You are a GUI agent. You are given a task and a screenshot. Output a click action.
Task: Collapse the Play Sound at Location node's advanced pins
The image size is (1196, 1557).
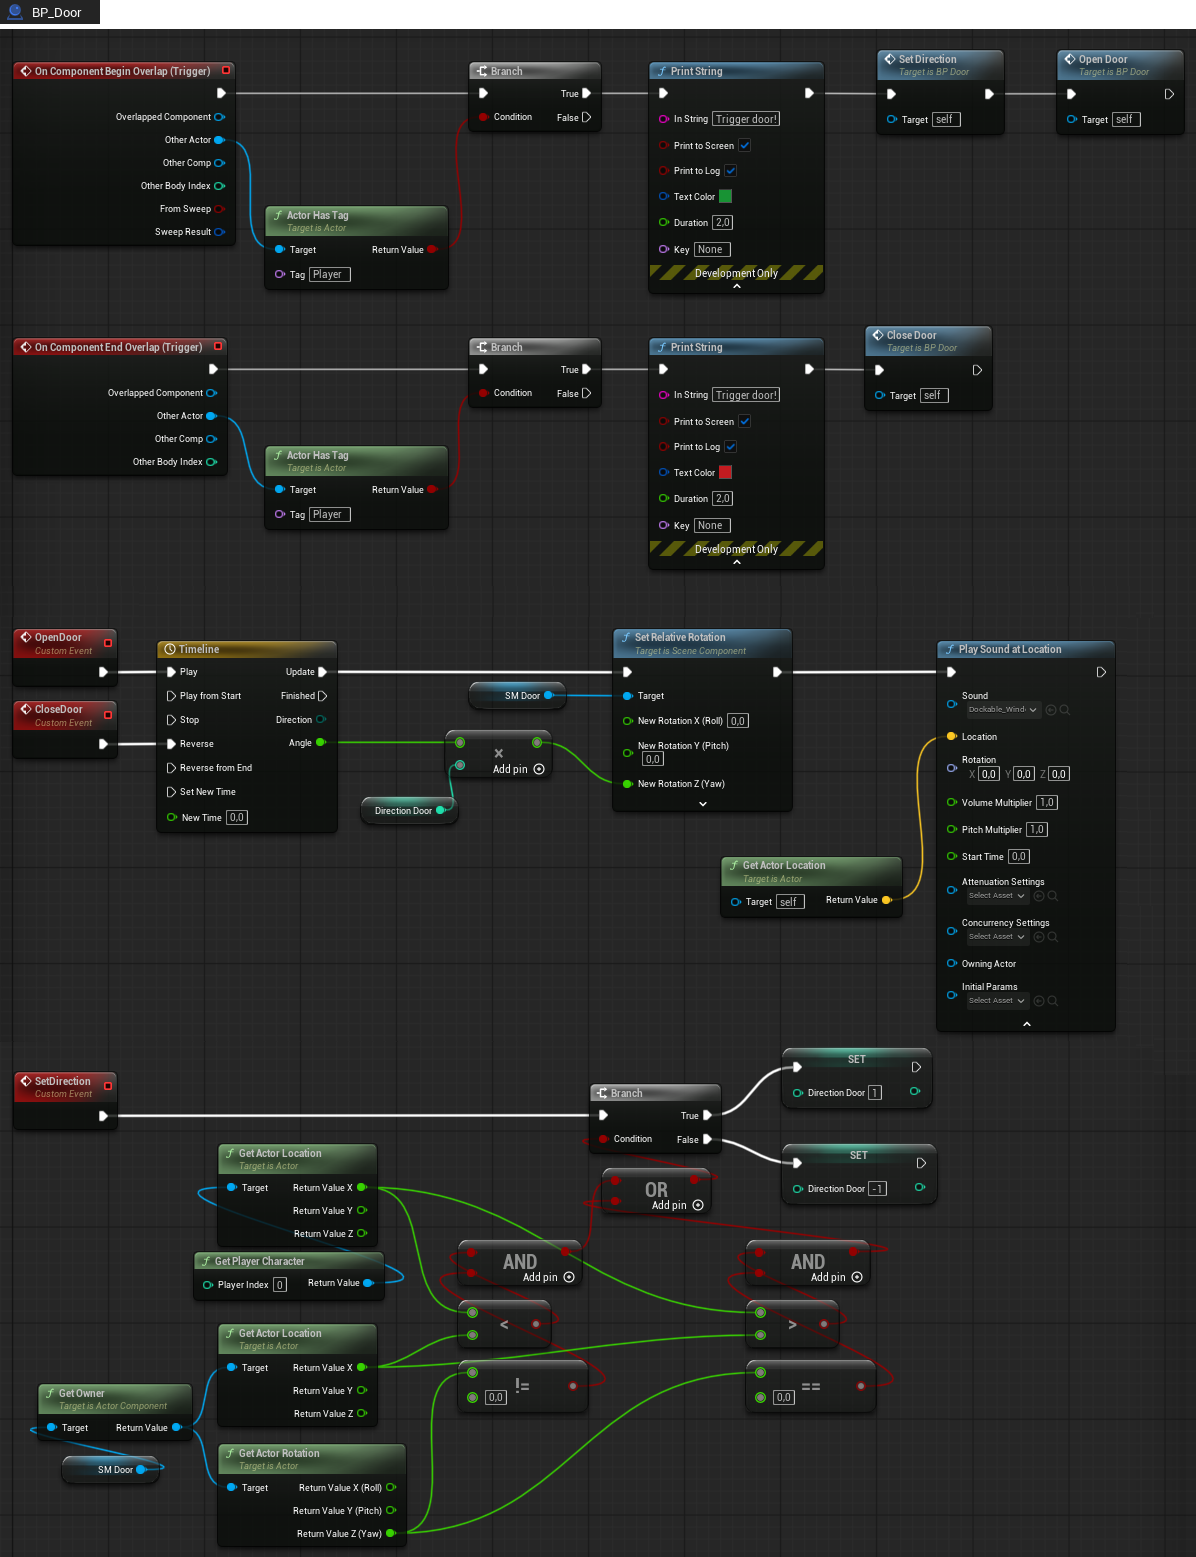[x=1026, y=1023]
